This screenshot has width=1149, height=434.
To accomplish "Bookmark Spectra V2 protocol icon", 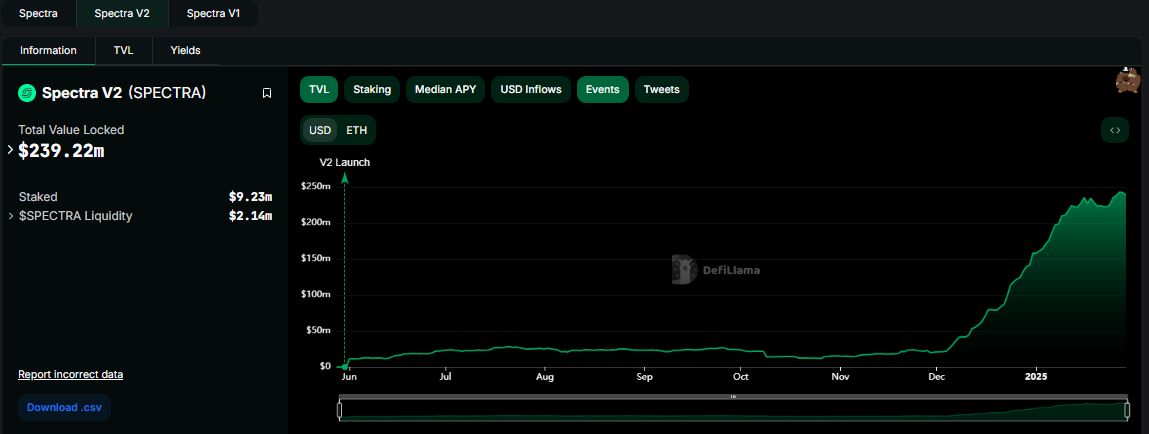I will click(267, 93).
